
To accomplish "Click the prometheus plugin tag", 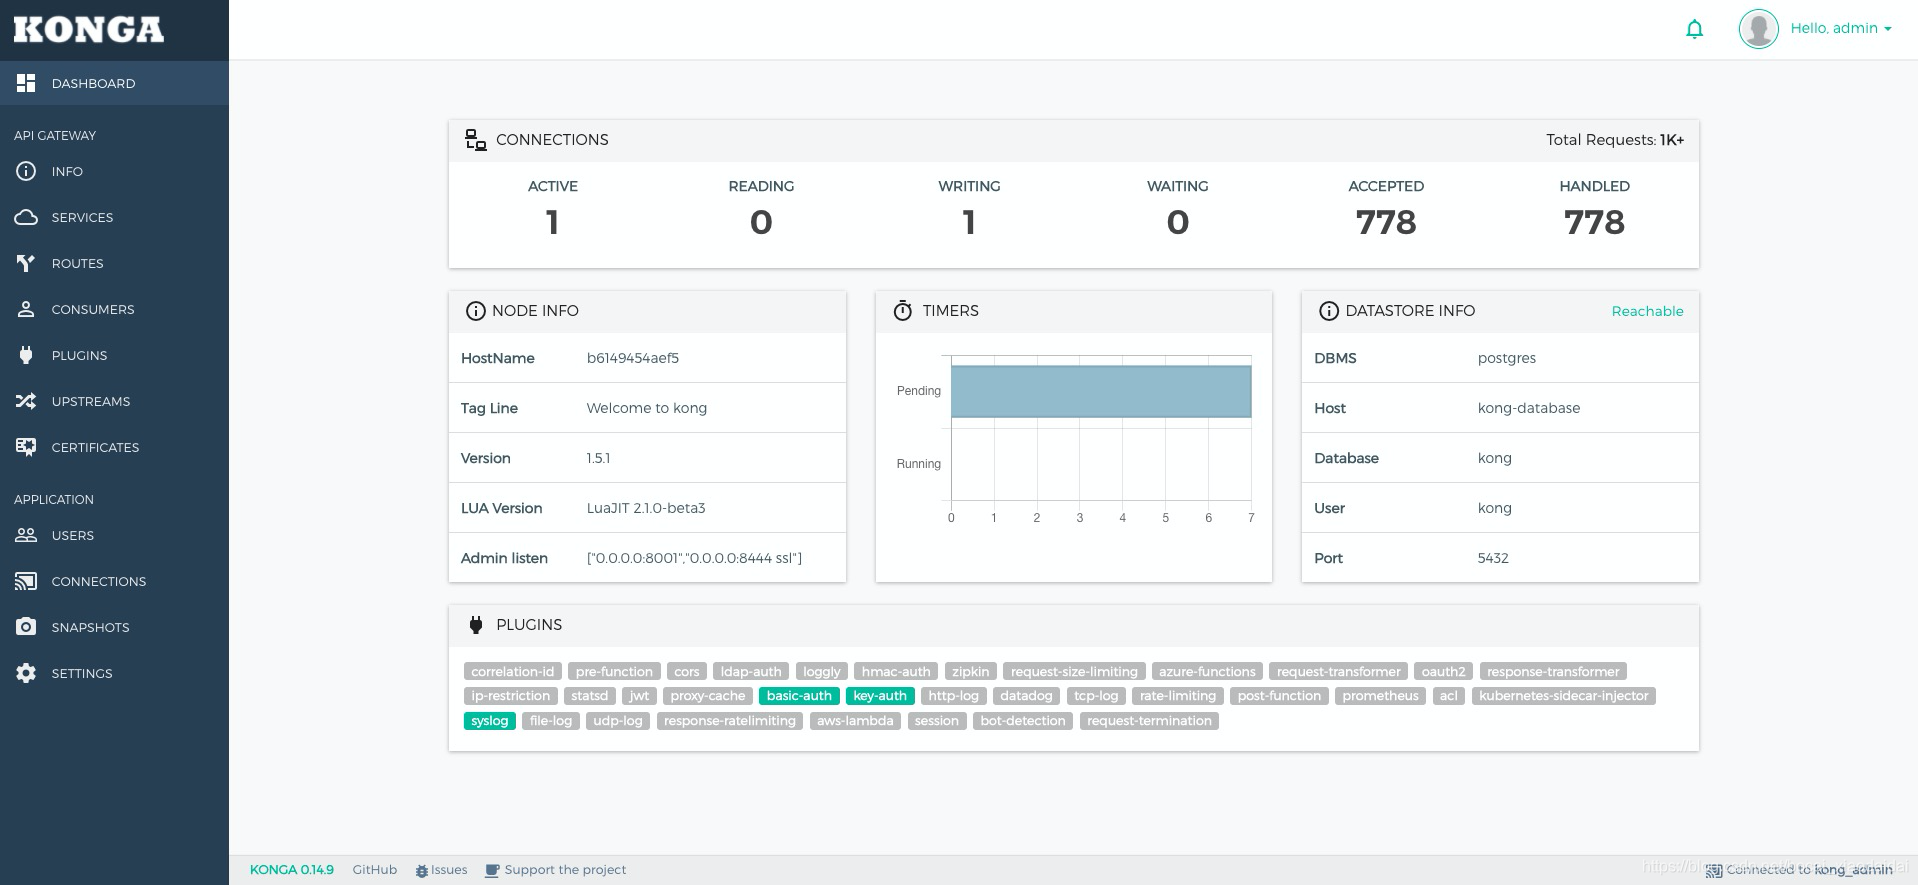I will 1380,696.
